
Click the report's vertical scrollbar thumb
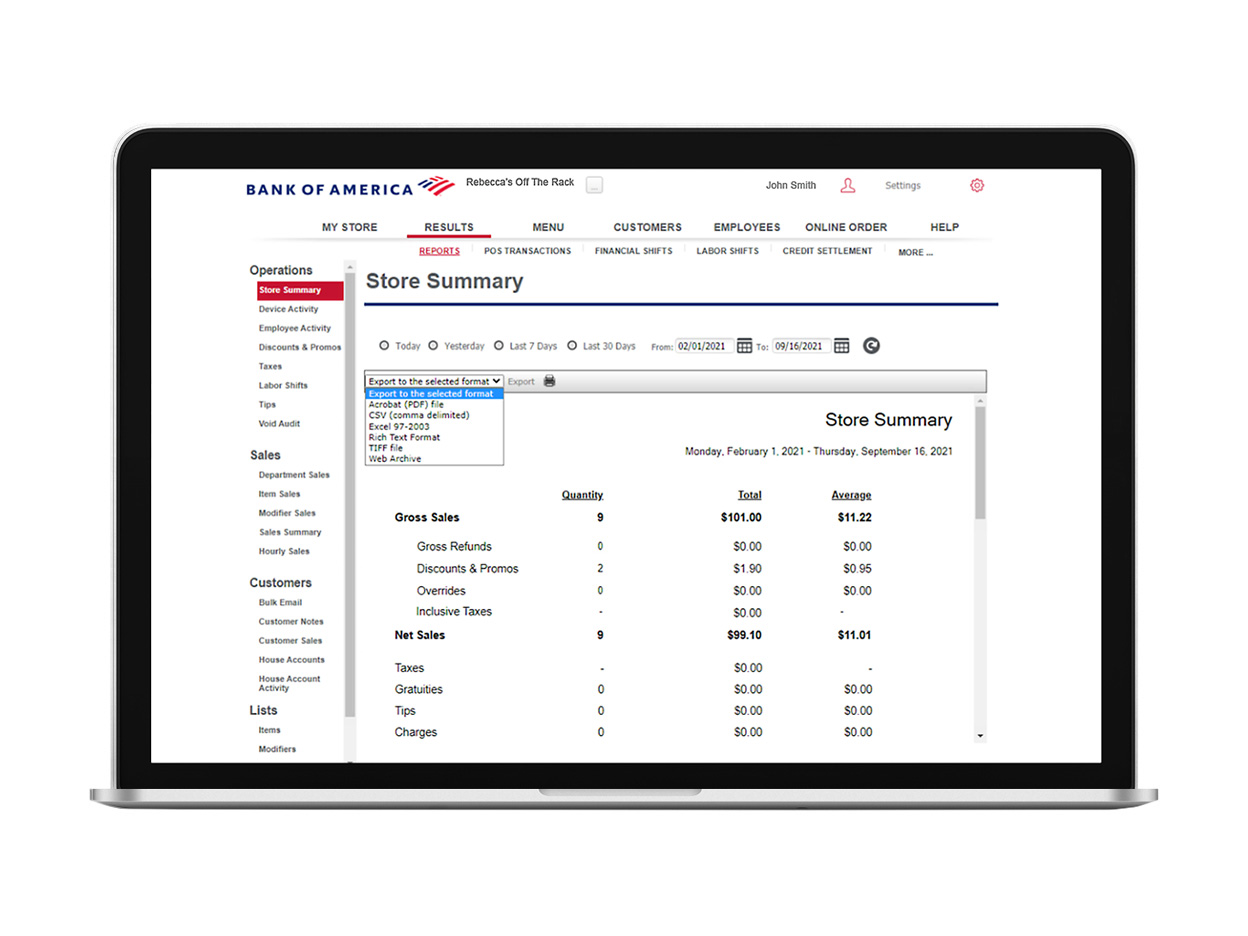(x=980, y=460)
